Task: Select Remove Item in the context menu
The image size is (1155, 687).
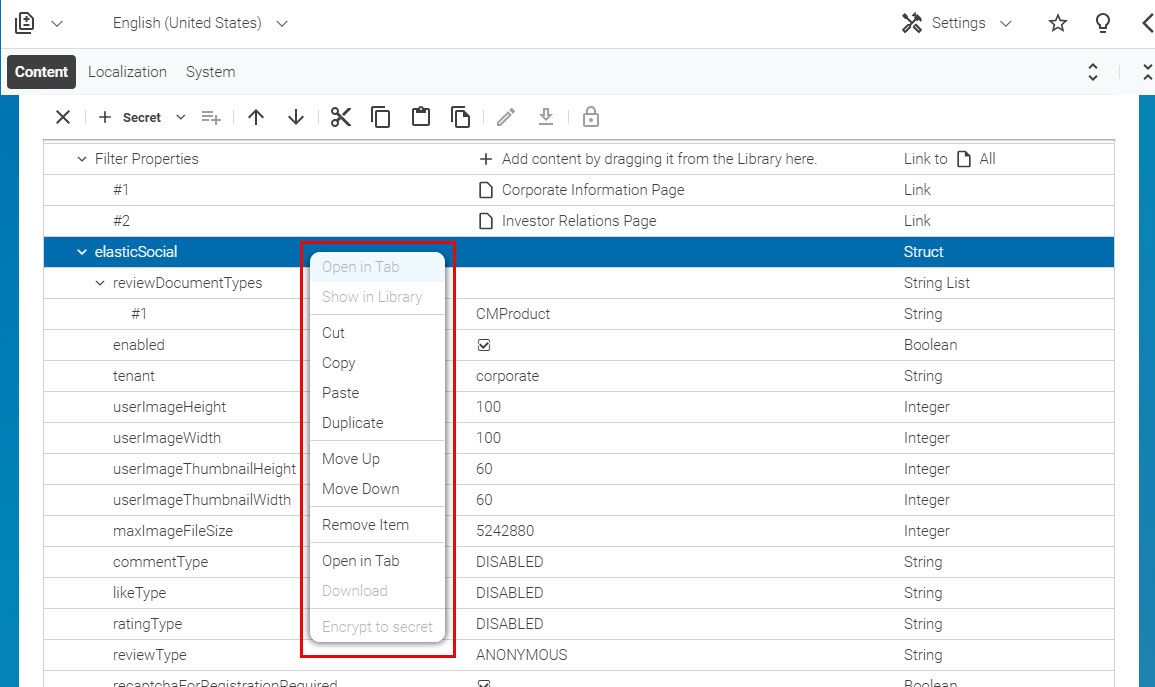Action: [364, 524]
